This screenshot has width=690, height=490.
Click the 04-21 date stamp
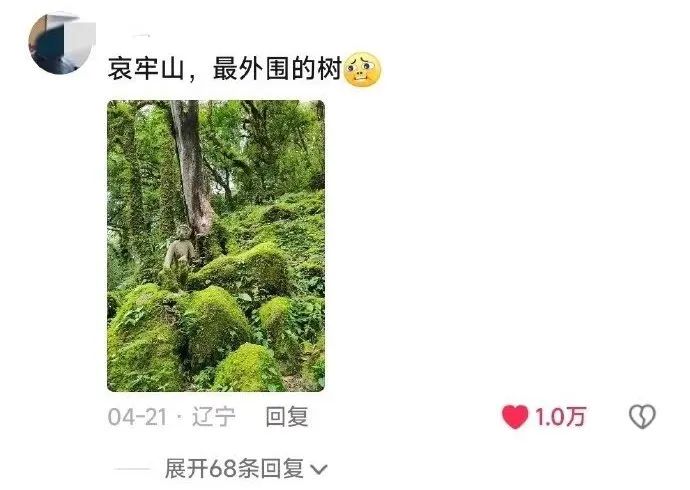(x=138, y=417)
